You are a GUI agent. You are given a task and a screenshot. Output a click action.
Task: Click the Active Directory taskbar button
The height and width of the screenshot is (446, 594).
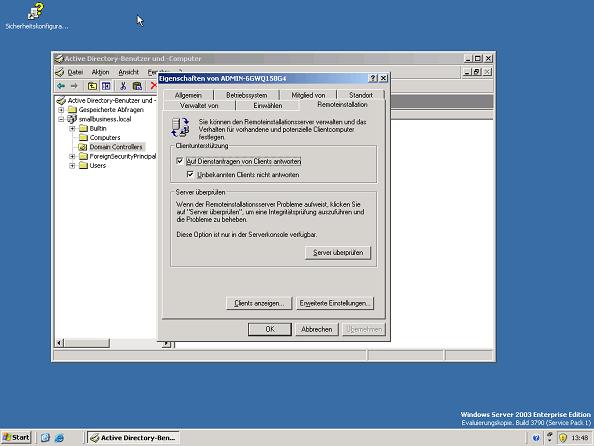[x=133, y=438]
